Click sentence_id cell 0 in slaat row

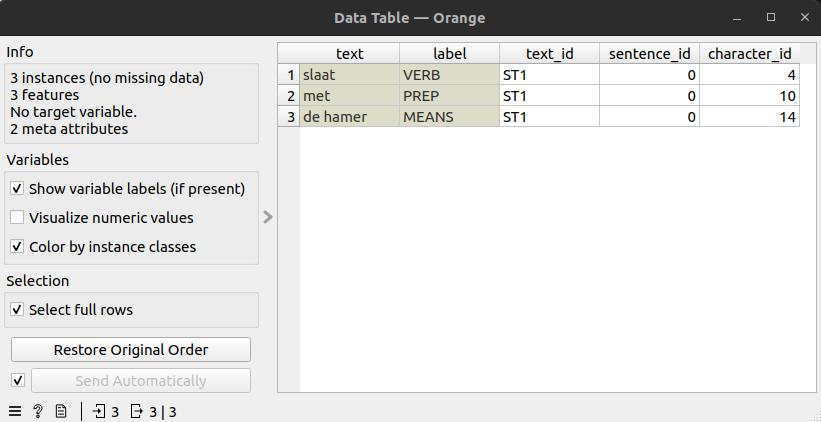[x=649, y=75]
